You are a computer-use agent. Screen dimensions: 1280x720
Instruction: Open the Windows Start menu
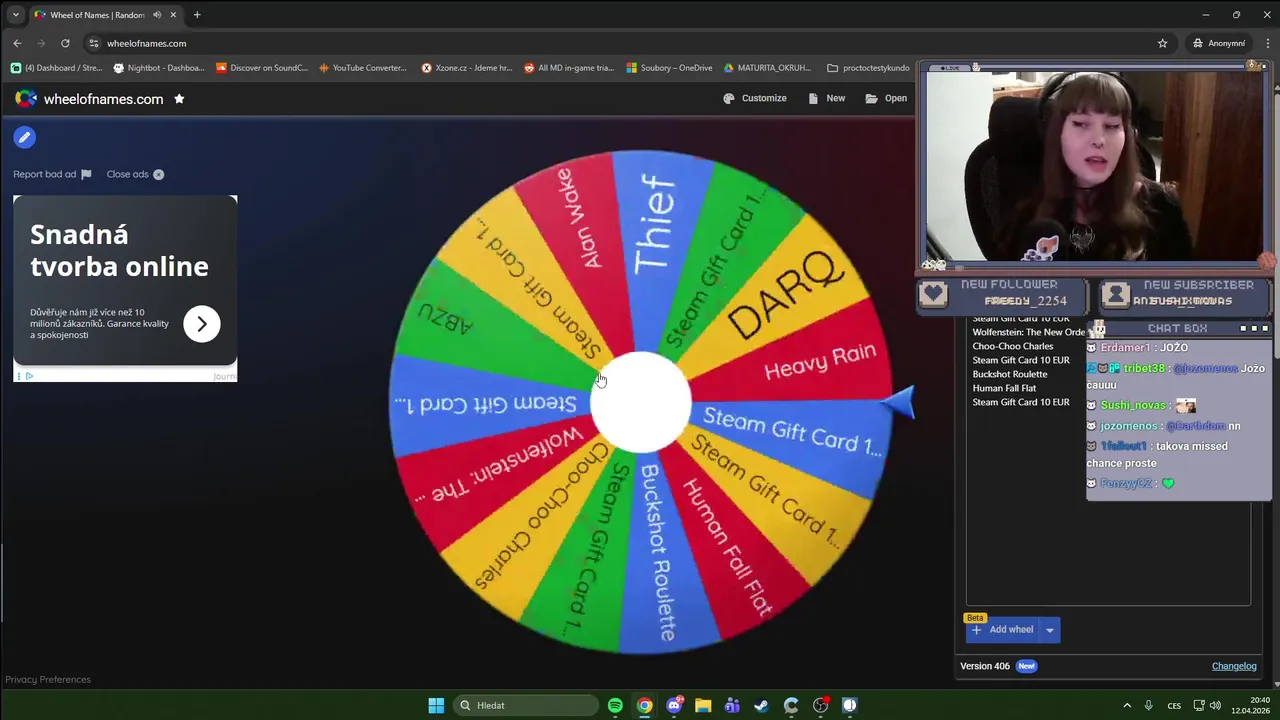pos(436,705)
